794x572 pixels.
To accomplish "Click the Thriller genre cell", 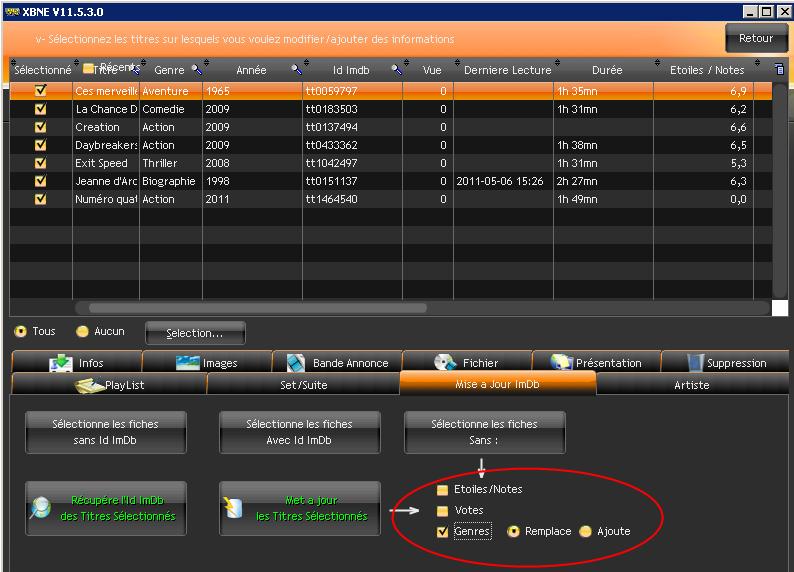I will click(171, 163).
